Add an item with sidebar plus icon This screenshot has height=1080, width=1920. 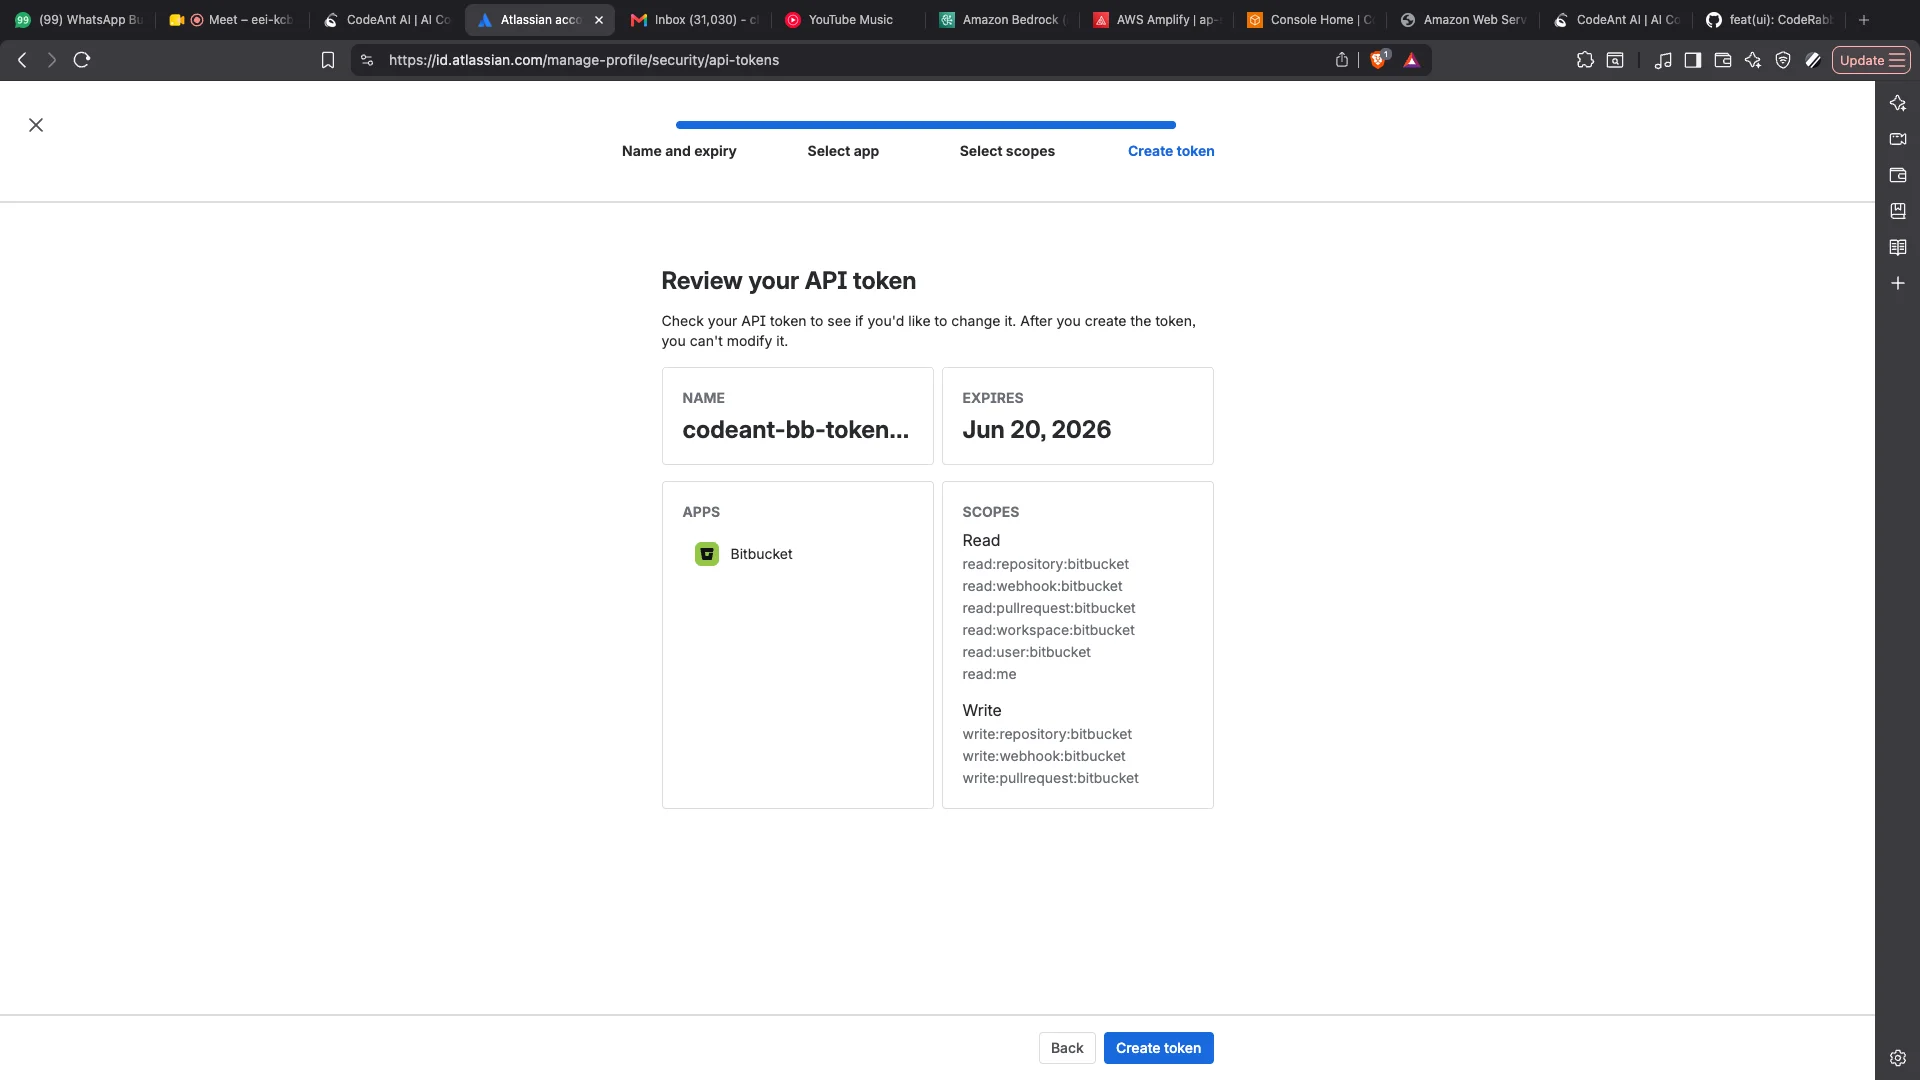pos(1898,283)
